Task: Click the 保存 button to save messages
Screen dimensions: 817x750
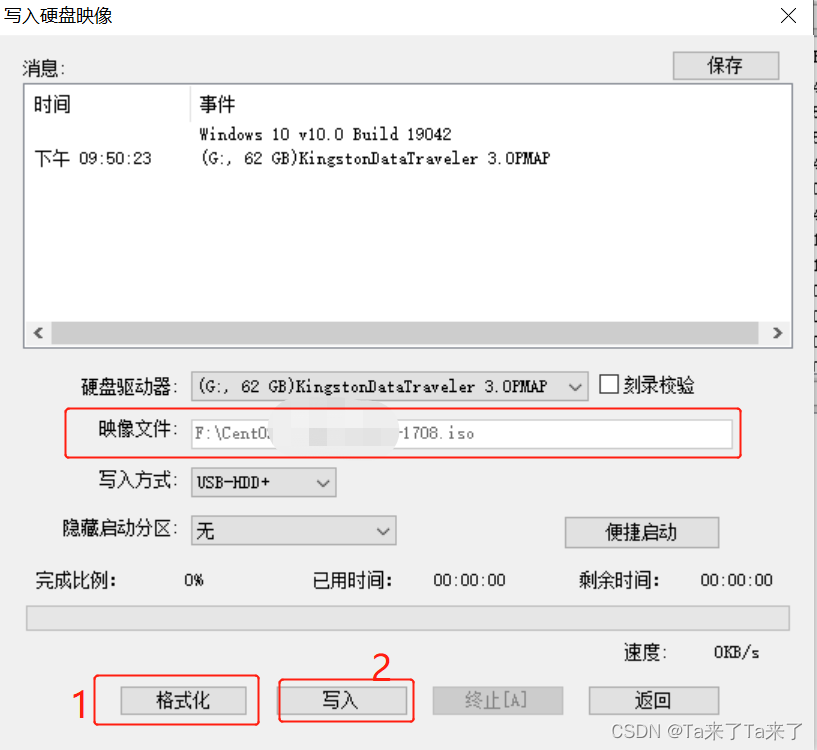Action: point(726,66)
